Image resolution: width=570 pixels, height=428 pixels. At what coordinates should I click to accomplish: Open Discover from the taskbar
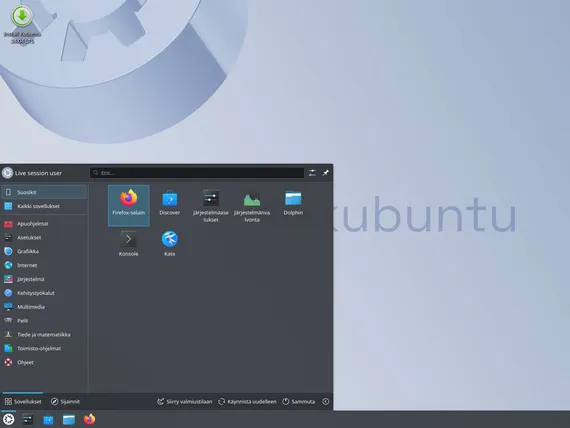(x=48, y=419)
